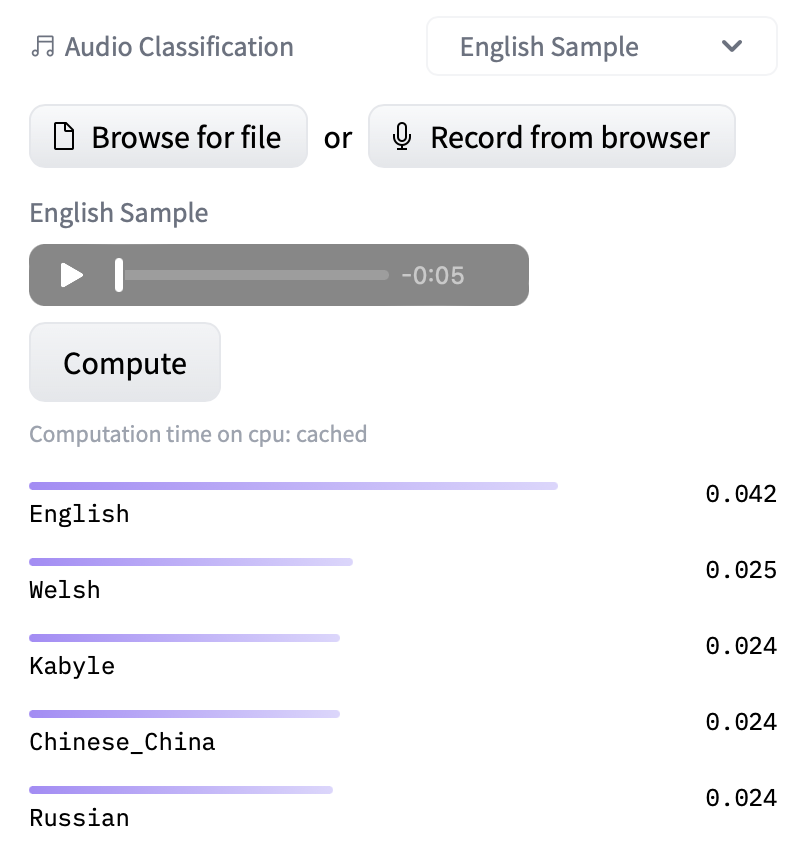The height and width of the screenshot is (848, 794).
Task: Click the microphone icon to record
Action: click(402, 137)
